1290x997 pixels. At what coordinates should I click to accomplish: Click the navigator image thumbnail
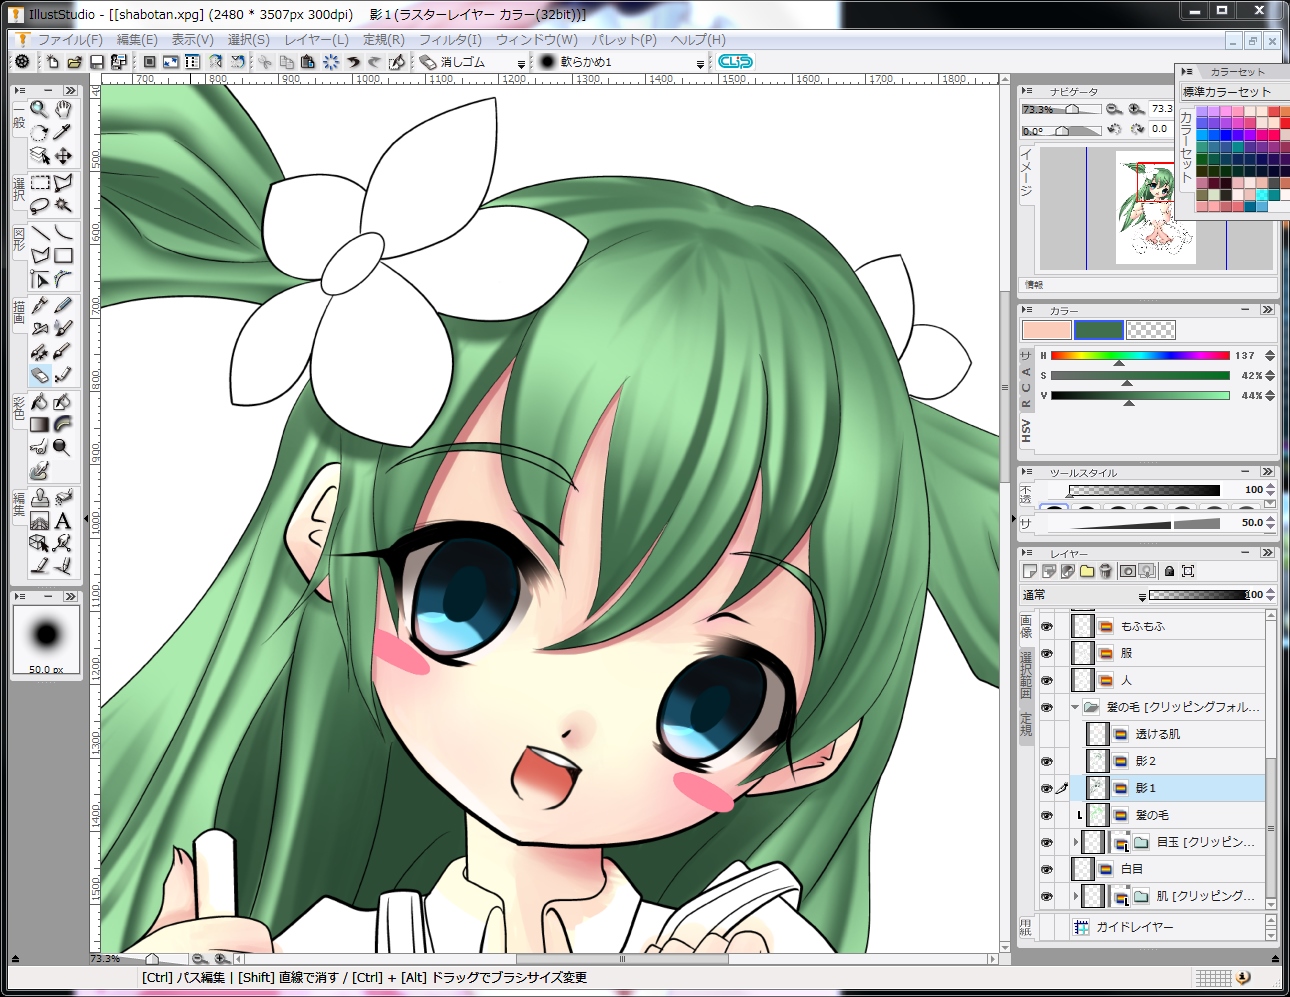click(x=1154, y=208)
